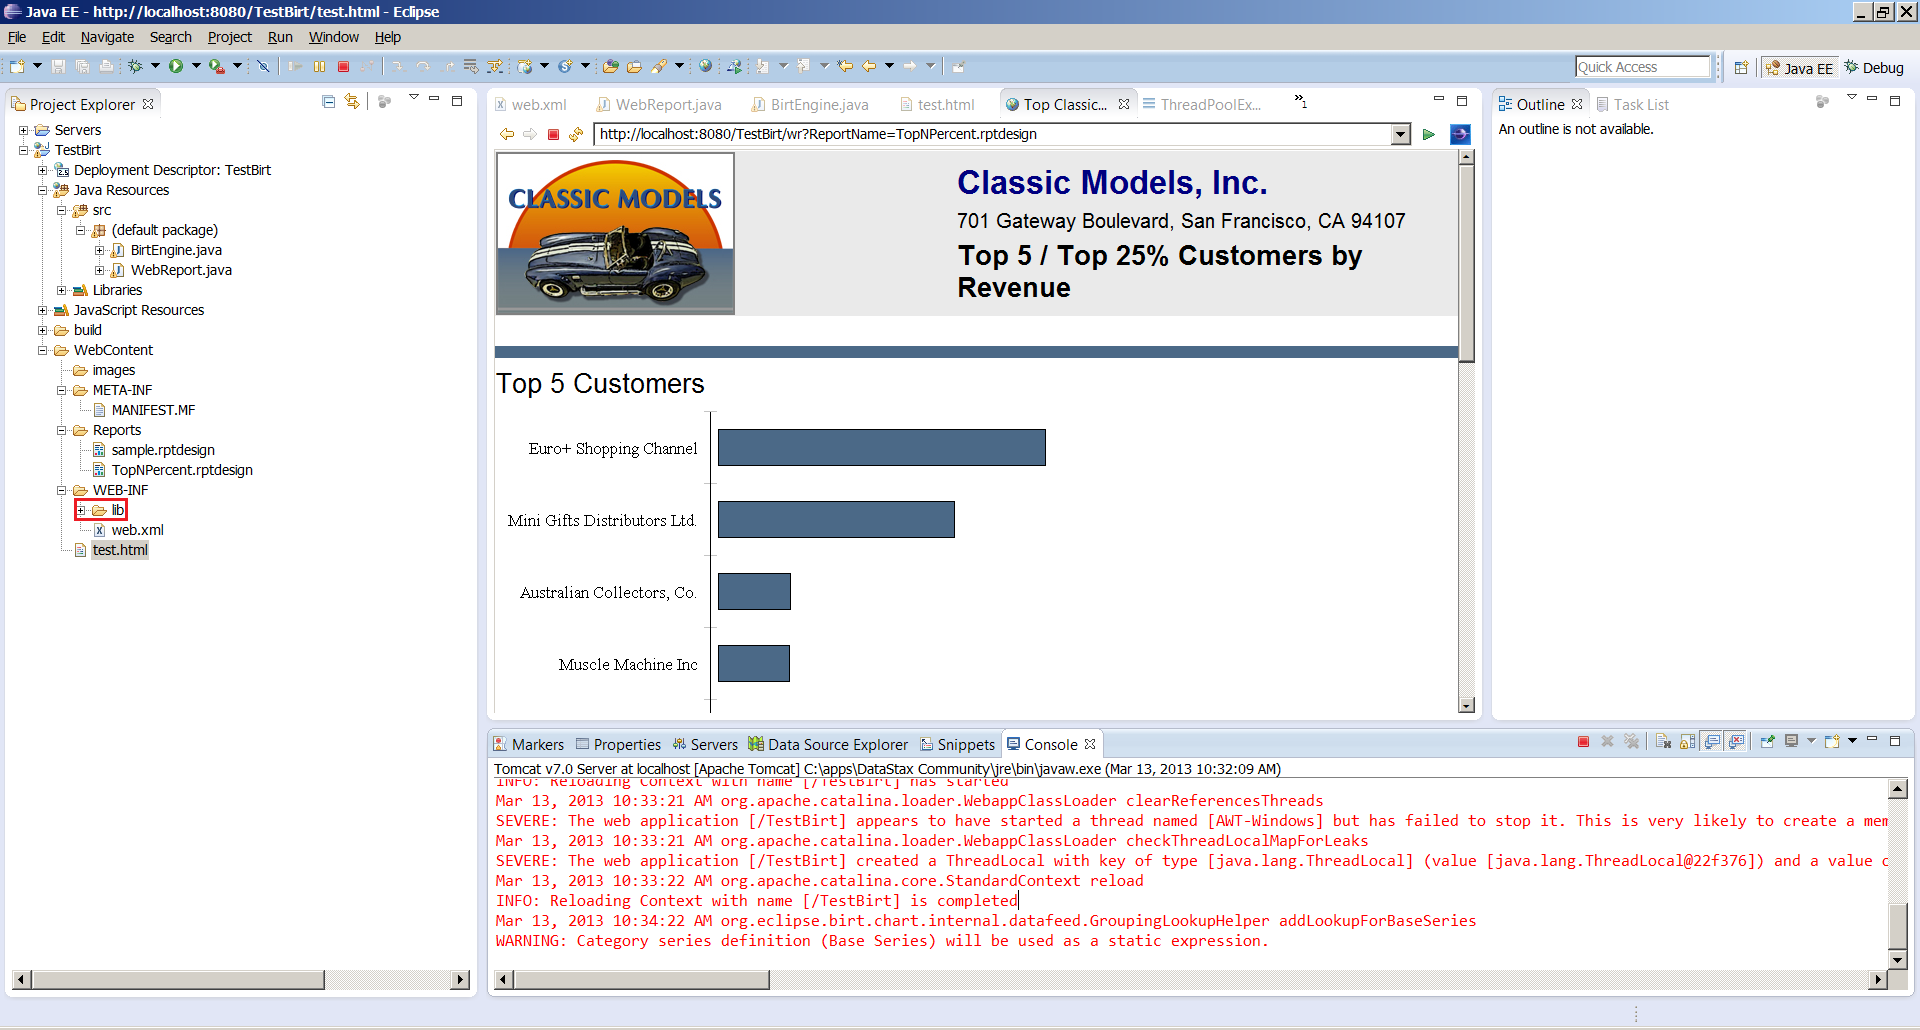This screenshot has width=1920, height=1030.
Task: Switch to the Debug perspective
Action: click(x=1874, y=68)
